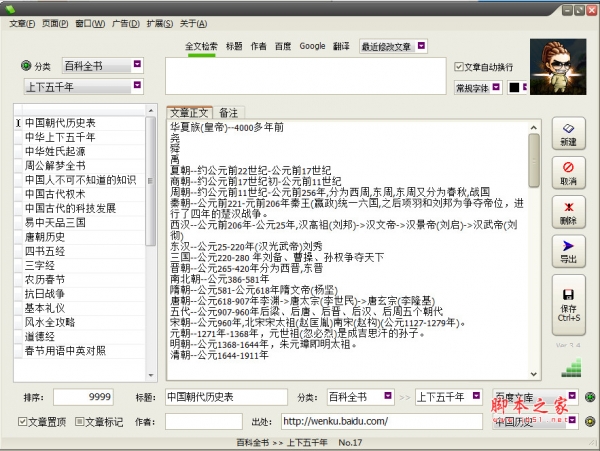Click the 新建 (New) article button
Screen dimensions: 600x451
568,133
